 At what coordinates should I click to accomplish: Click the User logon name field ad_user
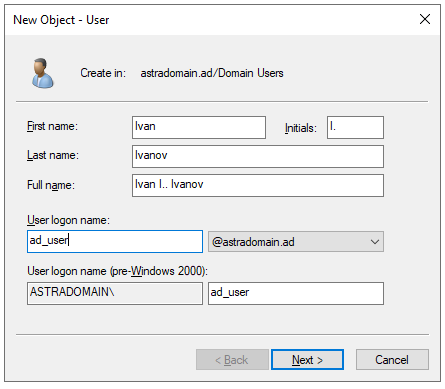click(x=115, y=241)
